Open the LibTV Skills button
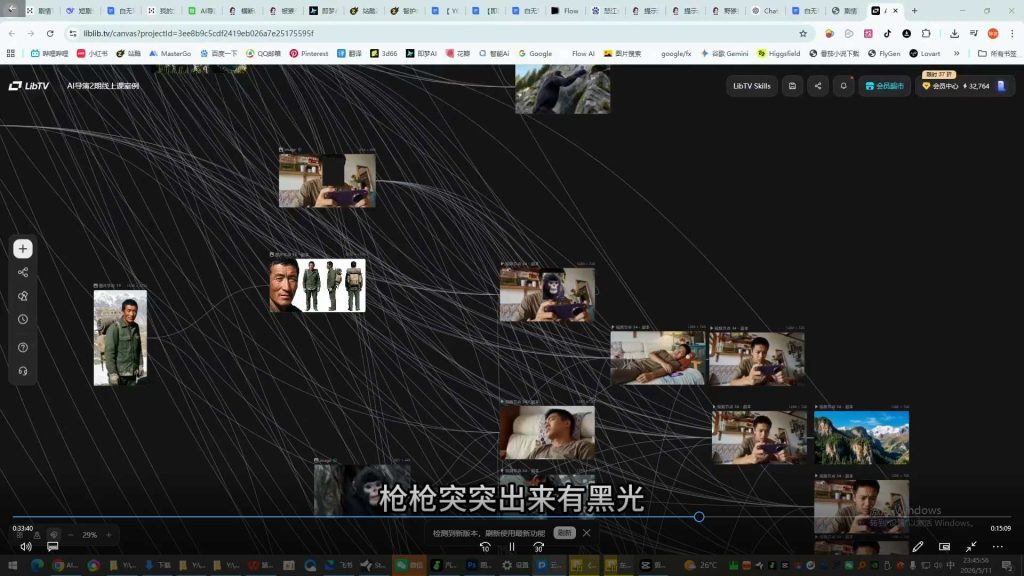 (x=752, y=86)
